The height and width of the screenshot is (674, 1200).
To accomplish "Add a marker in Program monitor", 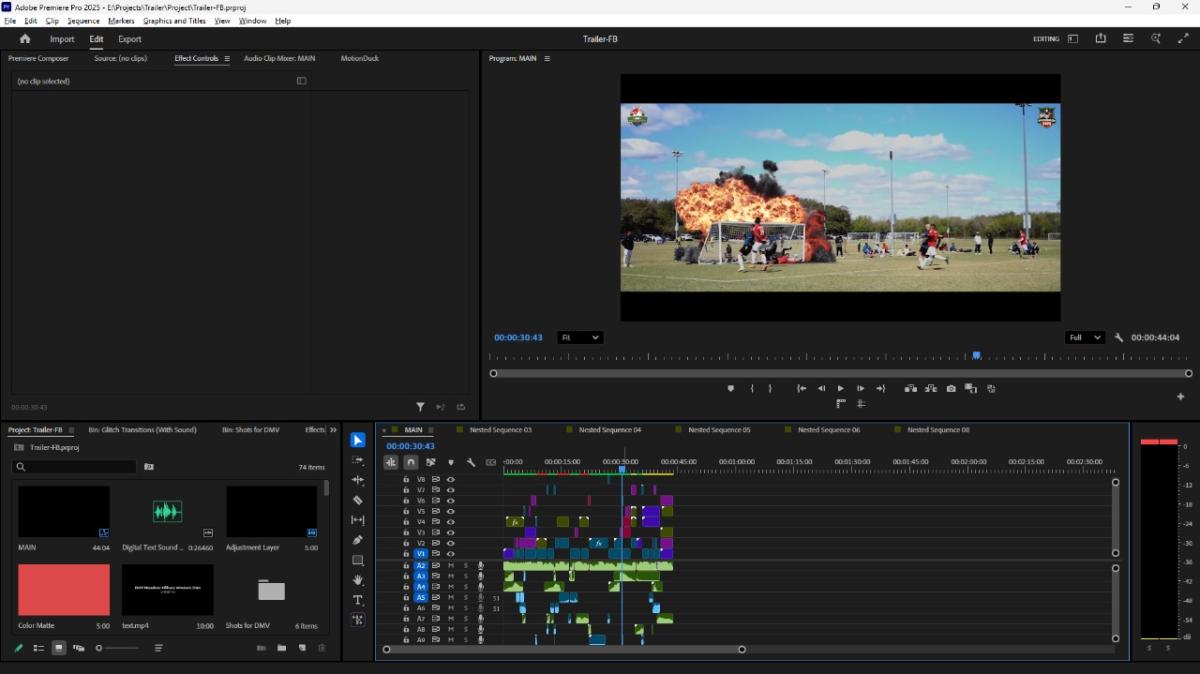I will [x=730, y=388].
